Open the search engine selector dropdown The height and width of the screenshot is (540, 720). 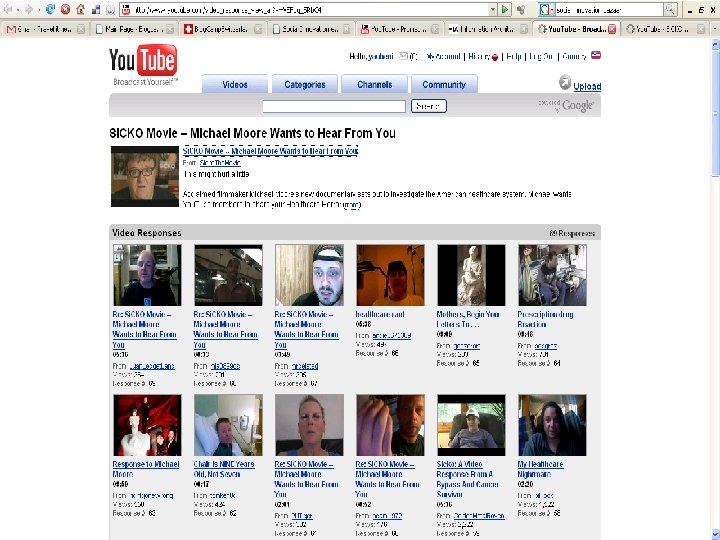pos(545,9)
